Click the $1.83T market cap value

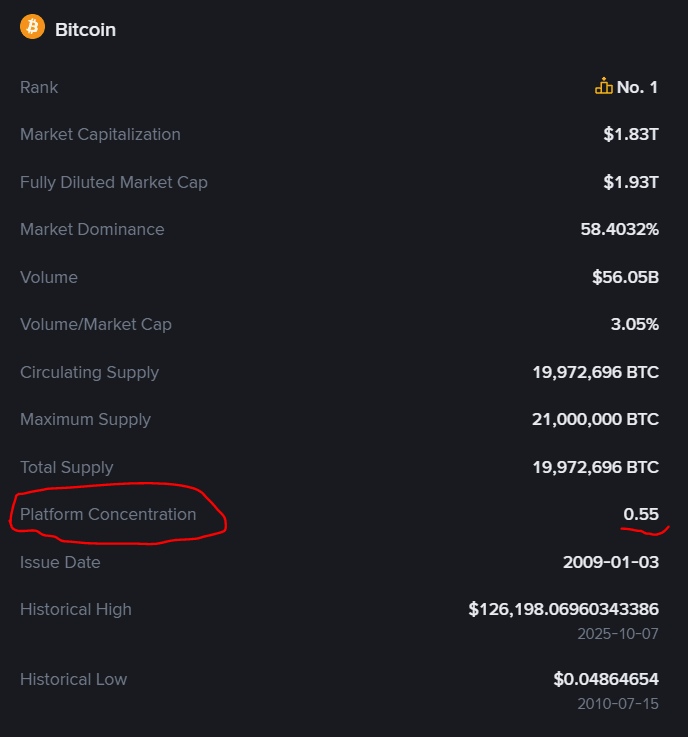631,134
